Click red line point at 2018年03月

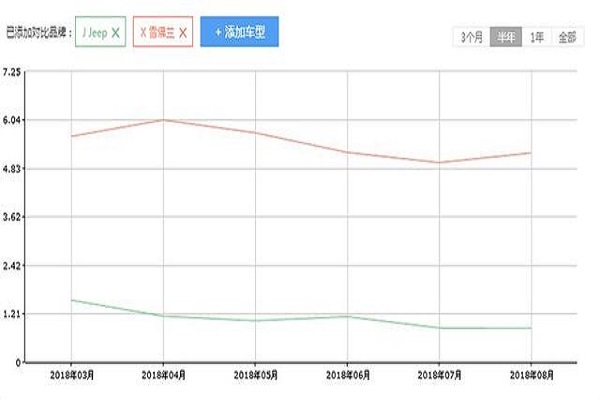coord(72,136)
